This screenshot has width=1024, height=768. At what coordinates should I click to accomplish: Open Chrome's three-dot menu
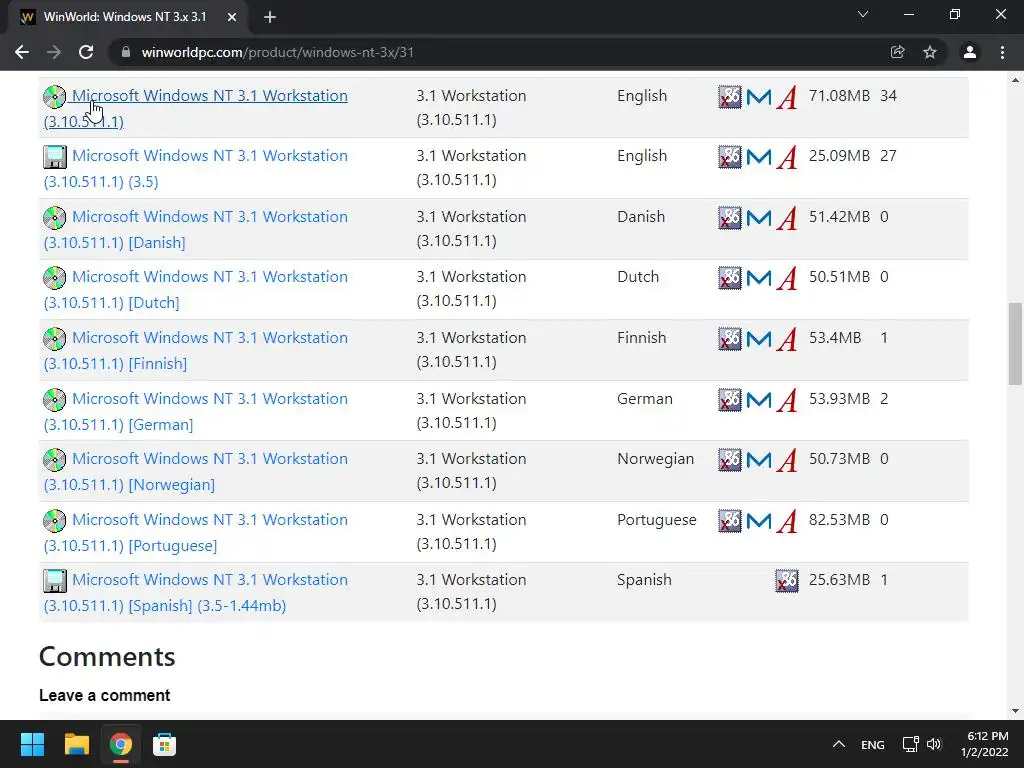point(1002,52)
